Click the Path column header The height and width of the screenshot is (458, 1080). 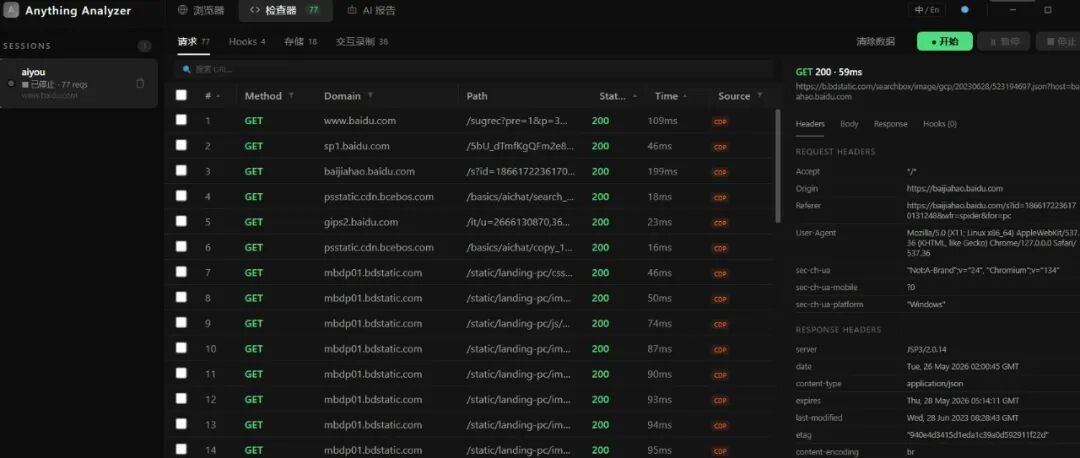pos(477,96)
